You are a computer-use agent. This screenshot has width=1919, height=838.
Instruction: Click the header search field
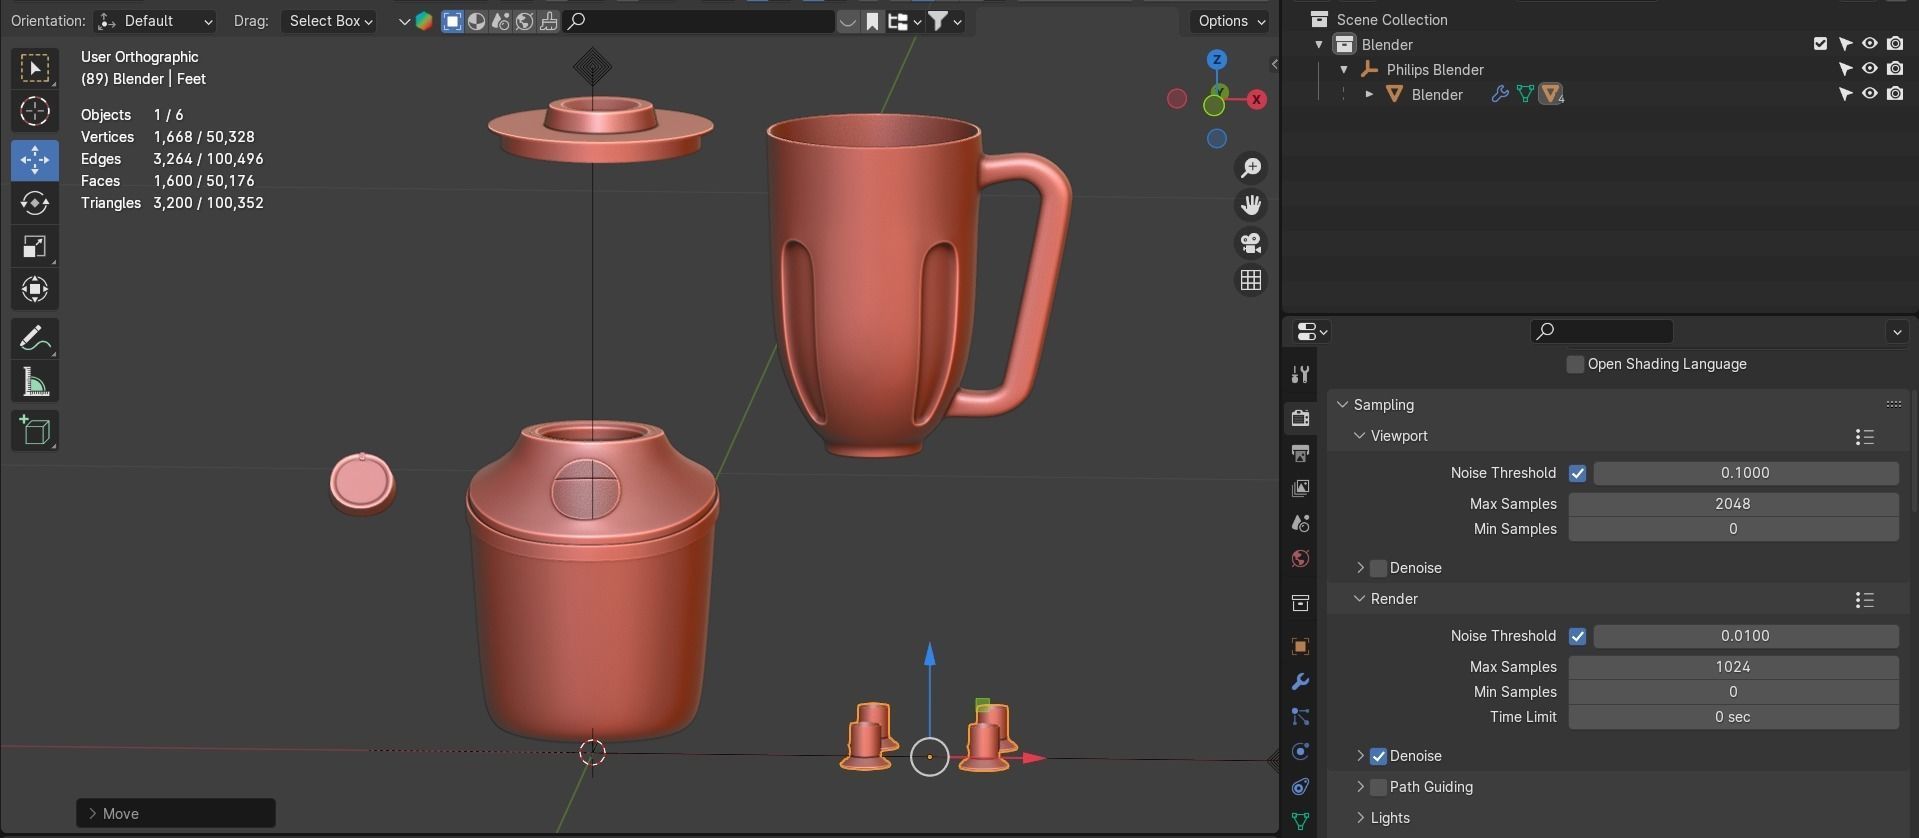pyautogui.click(x=698, y=21)
